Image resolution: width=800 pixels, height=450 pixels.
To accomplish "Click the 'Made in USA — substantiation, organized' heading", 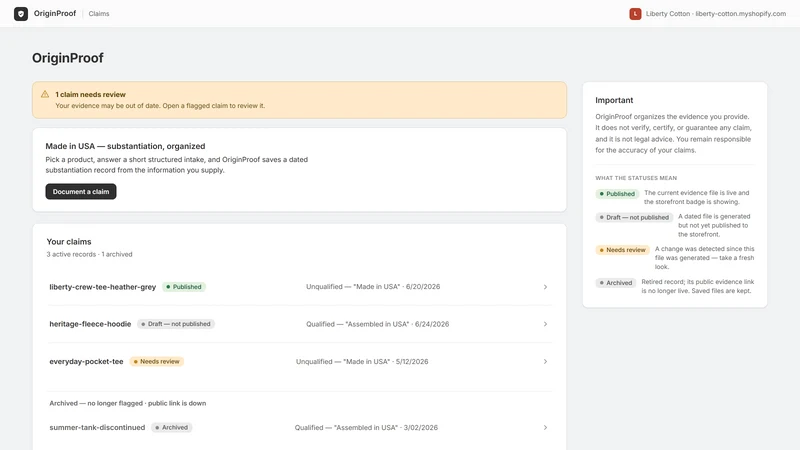I will (125, 146).
